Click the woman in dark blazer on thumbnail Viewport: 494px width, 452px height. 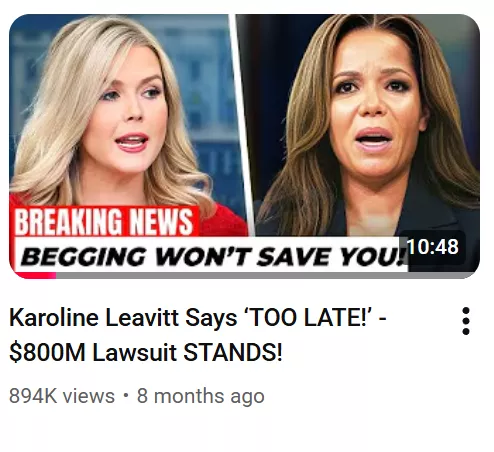(x=370, y=127)
